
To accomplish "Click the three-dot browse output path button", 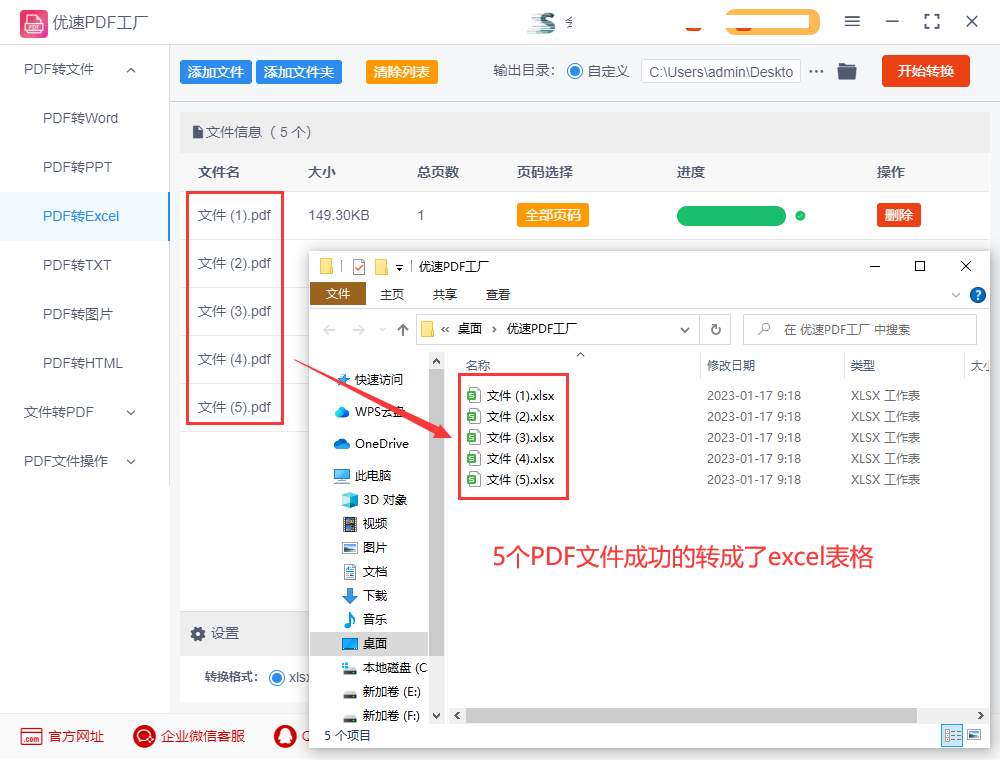I will [816, 71].
